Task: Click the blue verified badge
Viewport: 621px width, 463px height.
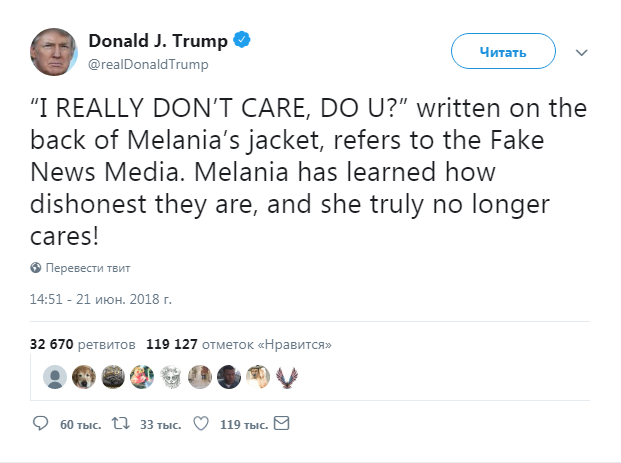Action: [x=242, y=41]
